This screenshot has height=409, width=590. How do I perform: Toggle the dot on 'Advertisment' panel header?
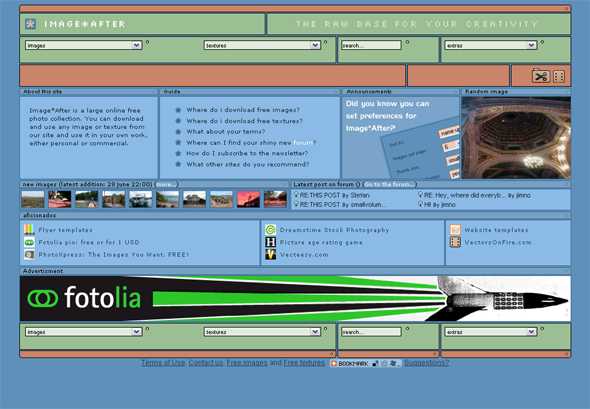(566, 271)
